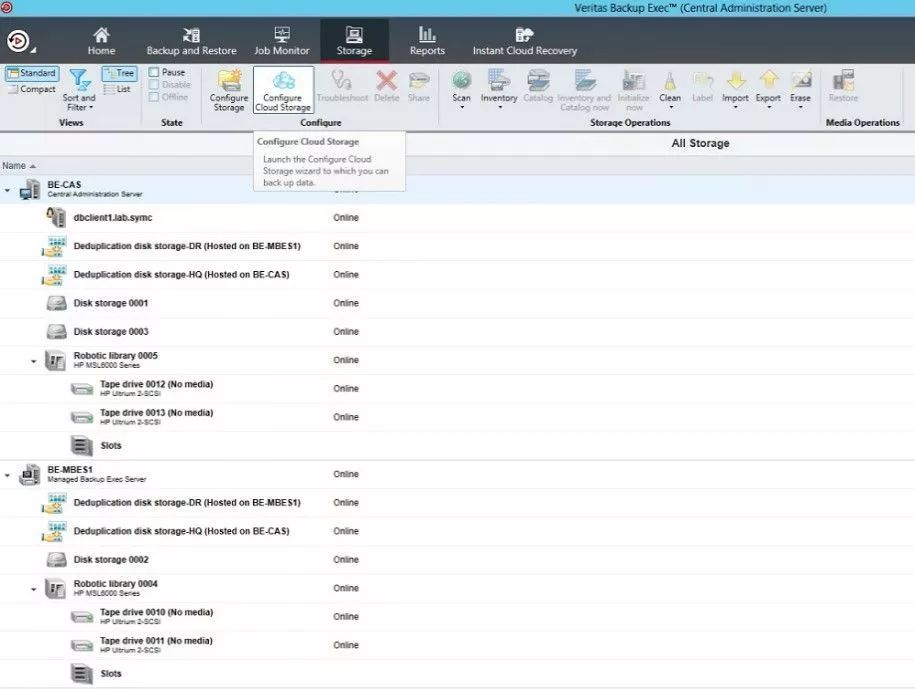This screenshot has width=915, height=689.
Task: Open the Erase dropdown arrow
Action: click(x=801, y=107)
